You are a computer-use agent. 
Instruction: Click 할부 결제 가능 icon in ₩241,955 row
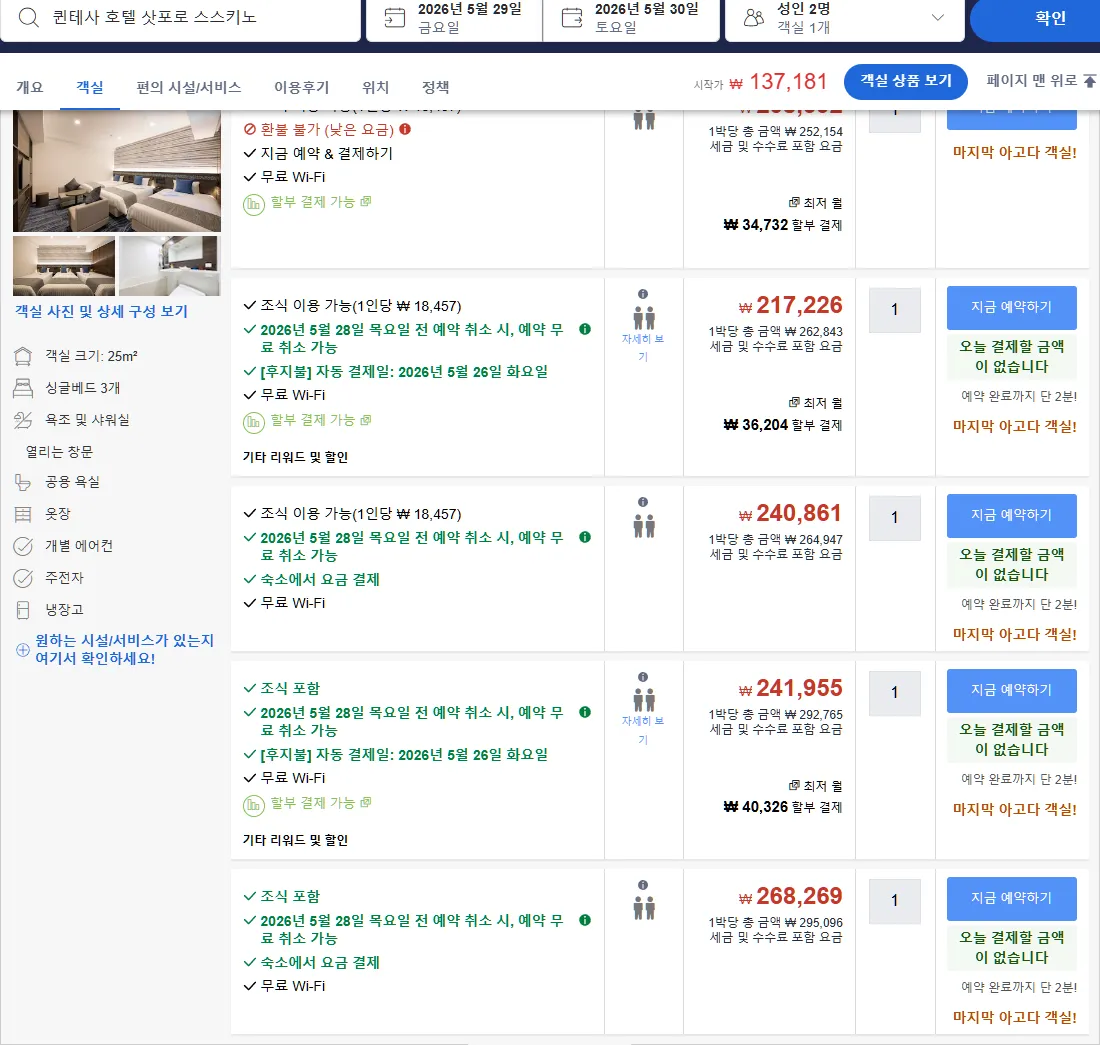pos(253,804)
